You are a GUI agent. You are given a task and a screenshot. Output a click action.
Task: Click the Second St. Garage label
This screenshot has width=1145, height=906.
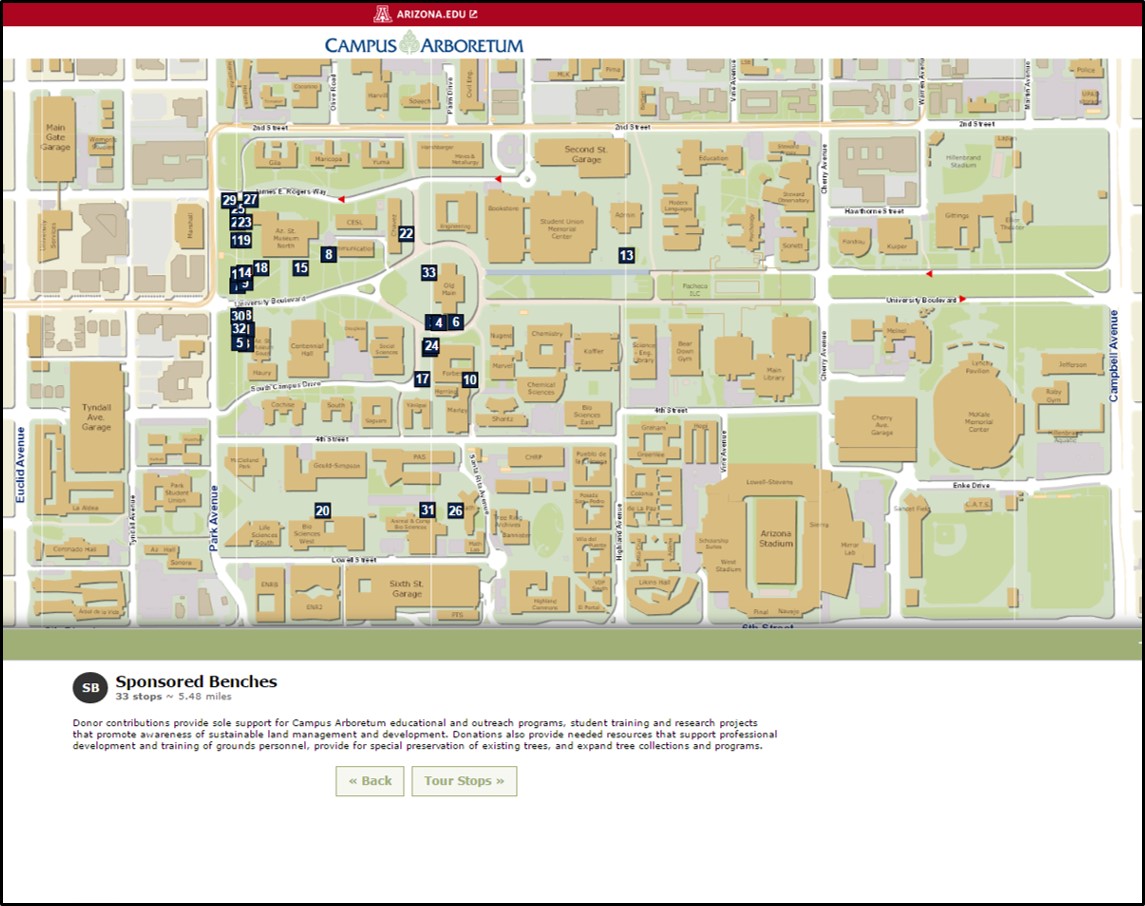[x=586, y=154]
